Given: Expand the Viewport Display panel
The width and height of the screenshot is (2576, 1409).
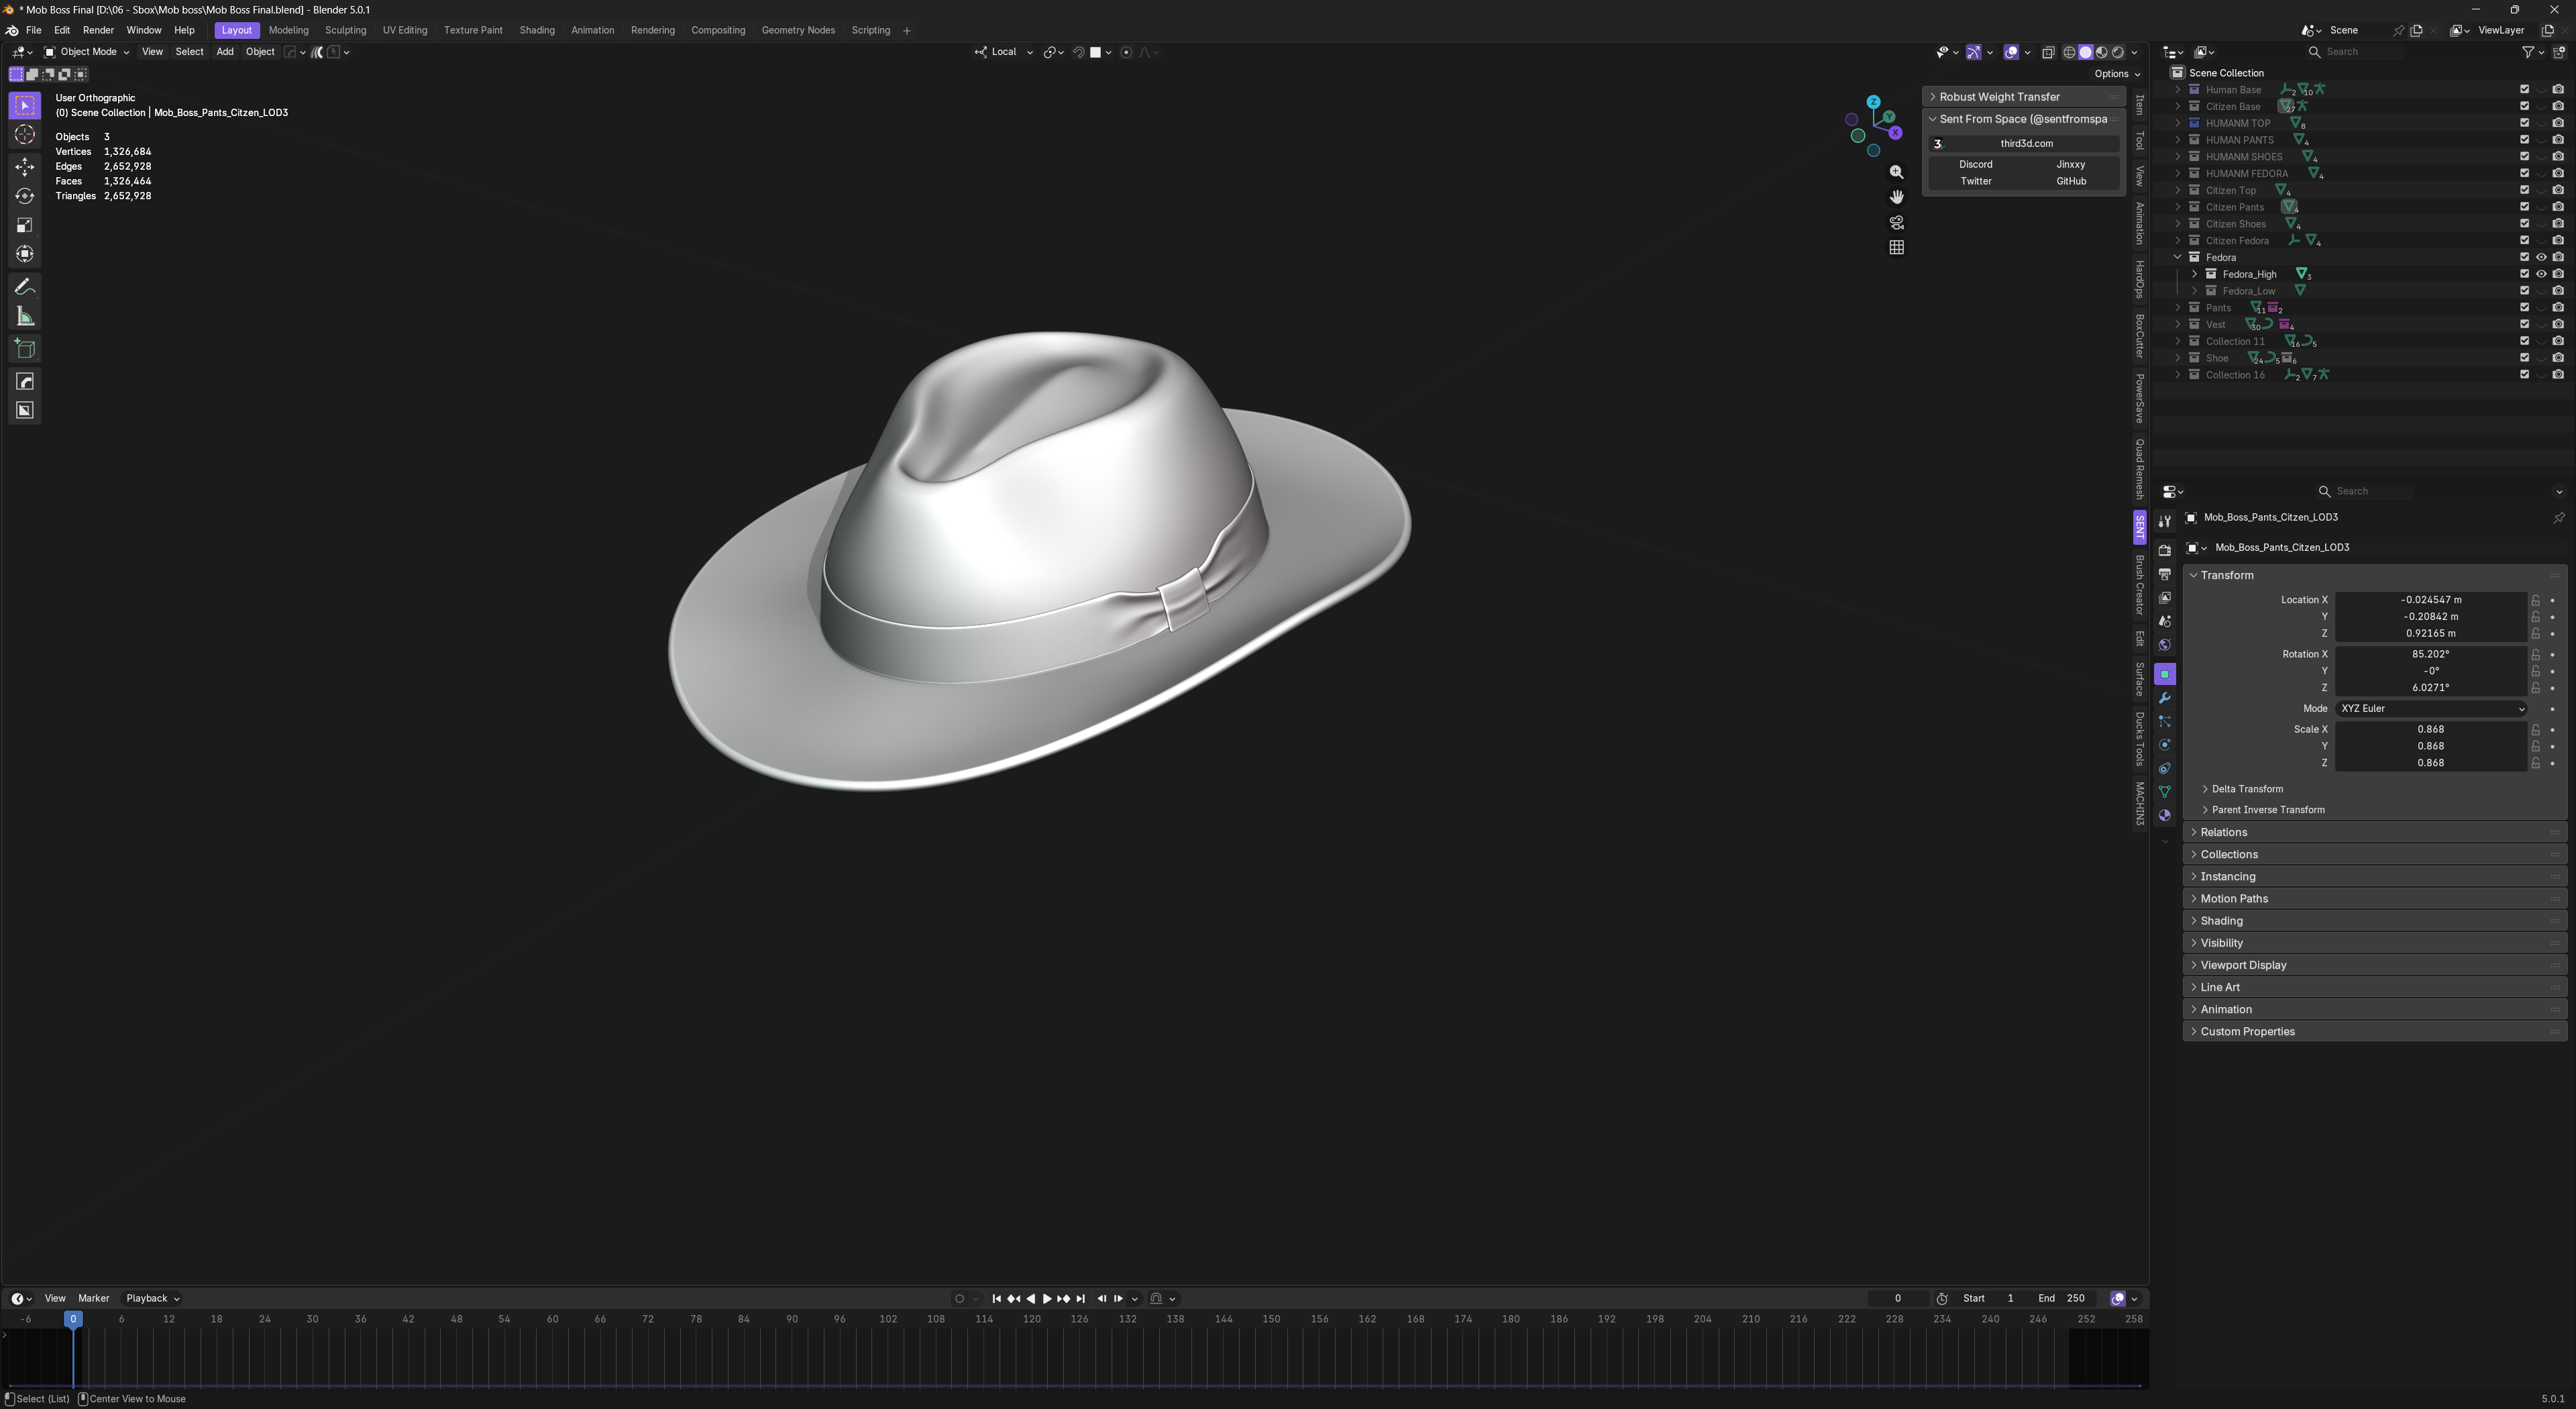Looking at the screenshot, I should pos(2243,965).
